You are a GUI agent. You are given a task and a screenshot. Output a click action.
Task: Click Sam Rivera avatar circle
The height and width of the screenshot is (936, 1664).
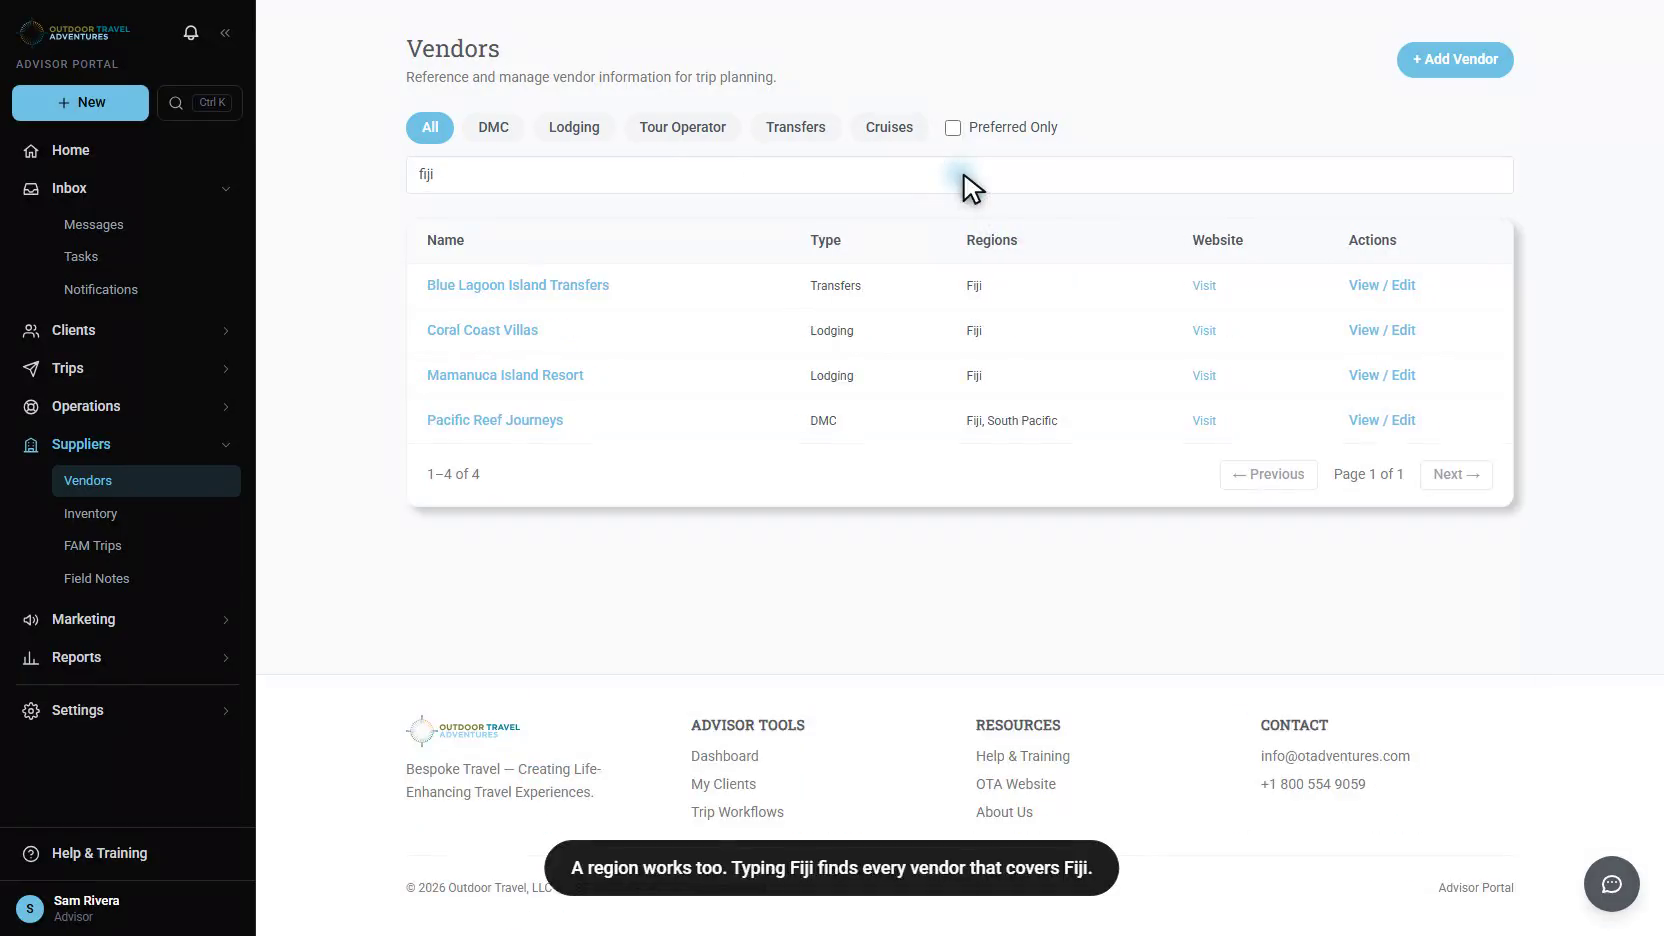point(30,908)
